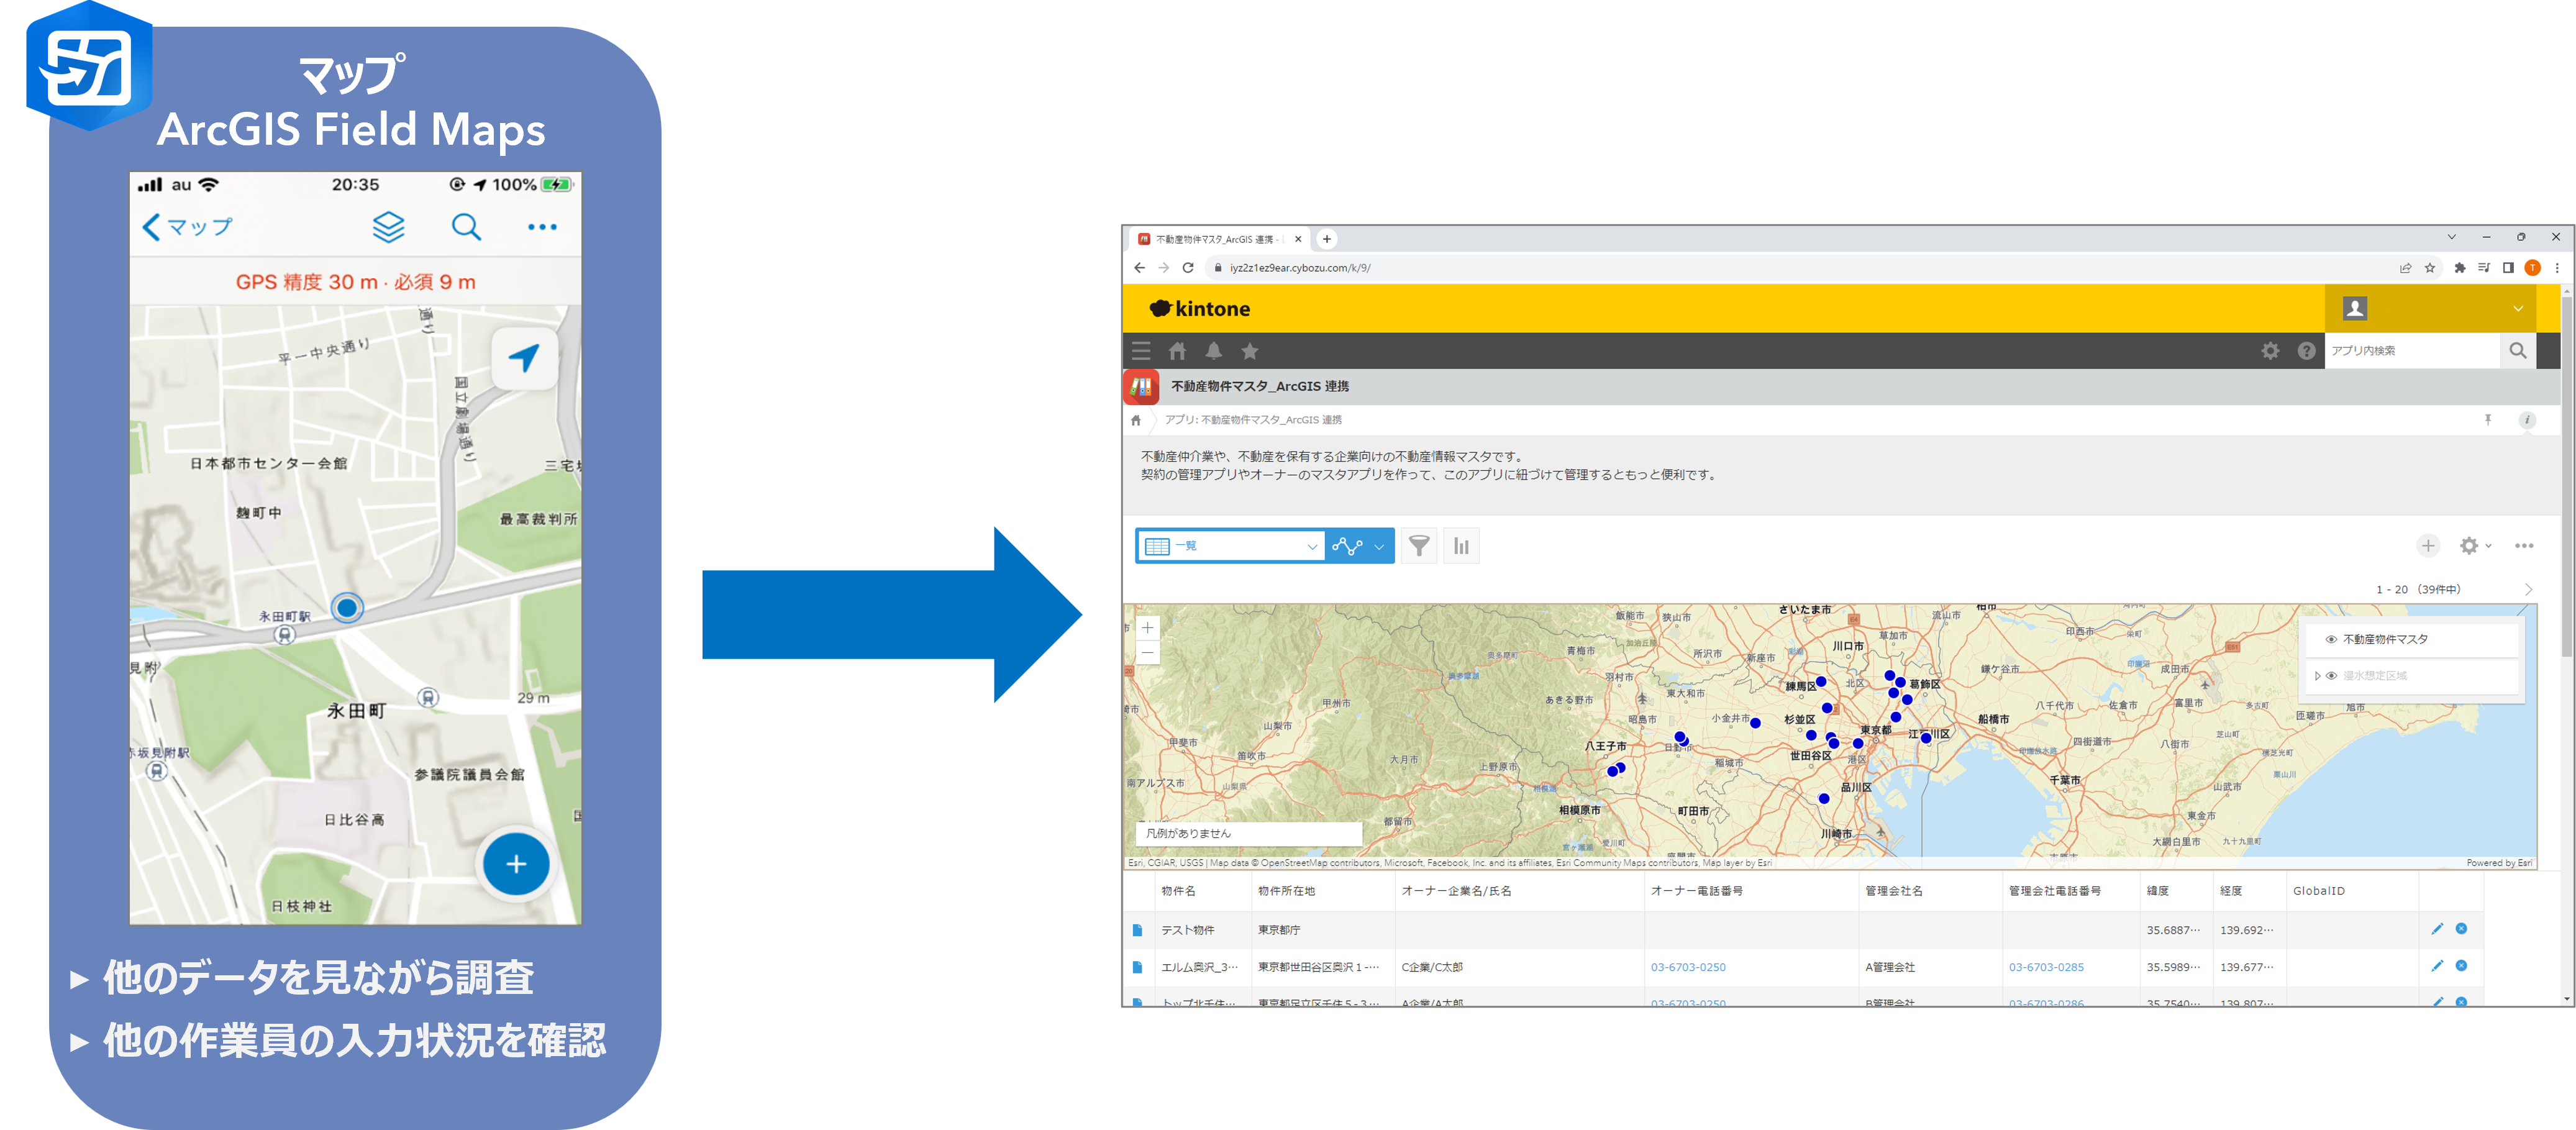Image resolution: width=2576 pixels, height=1130 pixels.
Task: Toggle visibility of 不動産物件マスタ layer
Action: pyautogui.click(x=2331, y=640)
